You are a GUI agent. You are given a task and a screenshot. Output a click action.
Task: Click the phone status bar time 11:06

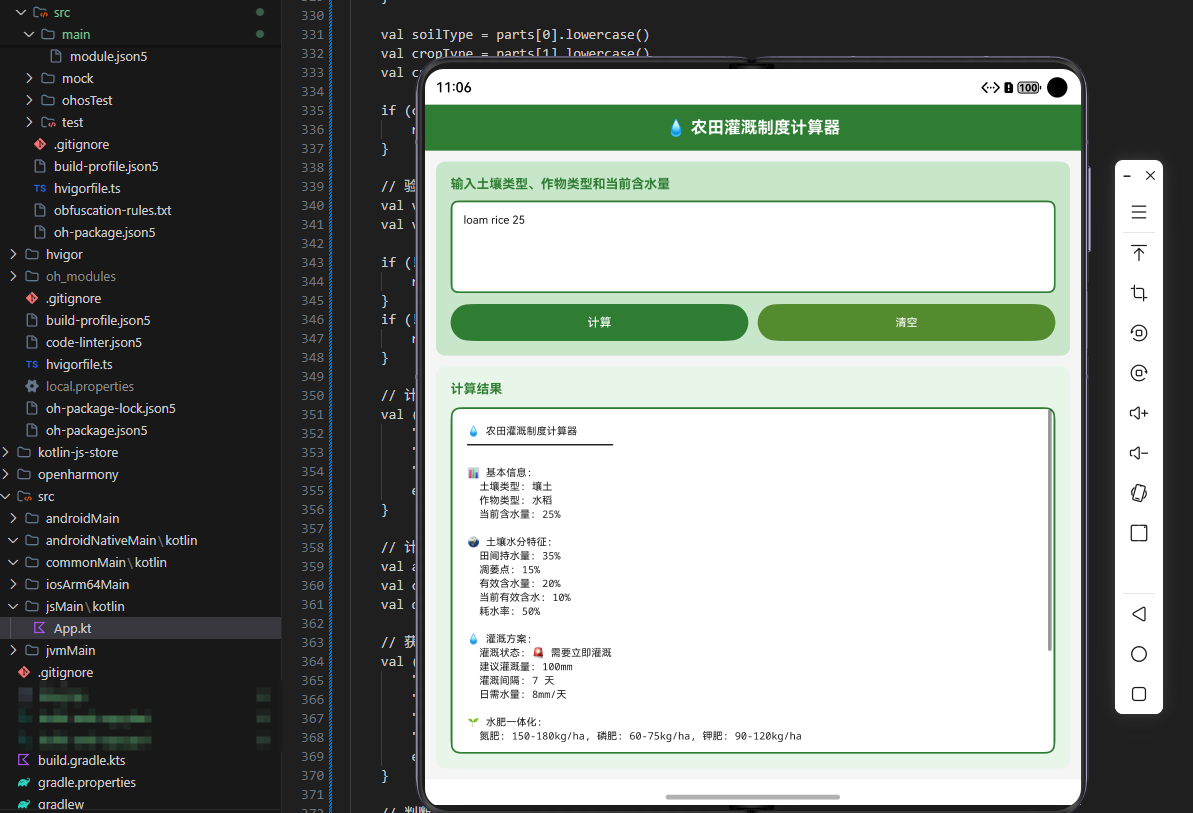pos(453,87)
